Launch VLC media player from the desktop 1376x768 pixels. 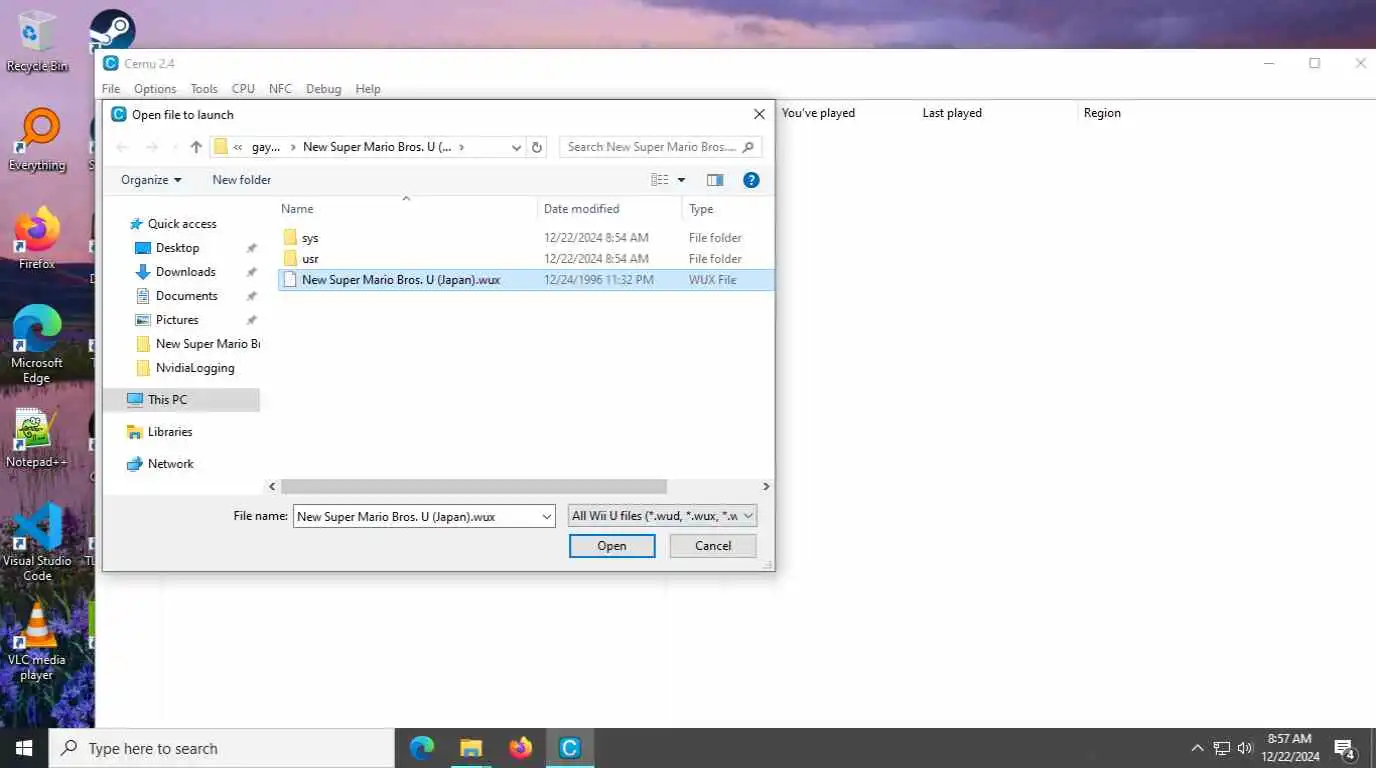pos(37,641)
